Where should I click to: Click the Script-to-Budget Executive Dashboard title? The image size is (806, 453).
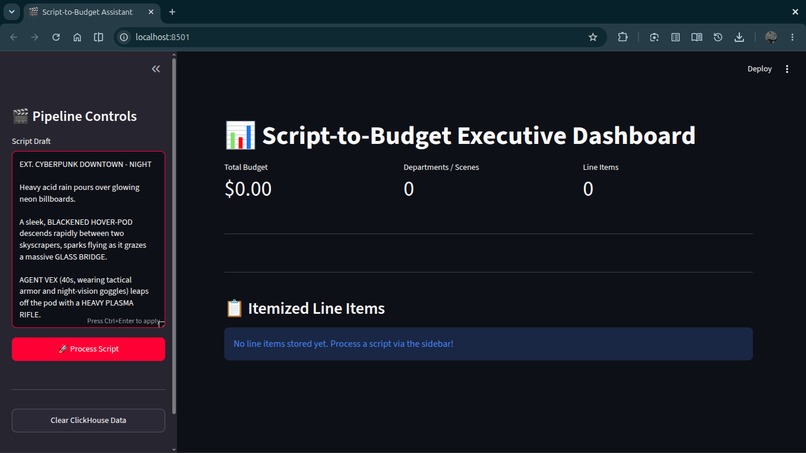point(479,136)
